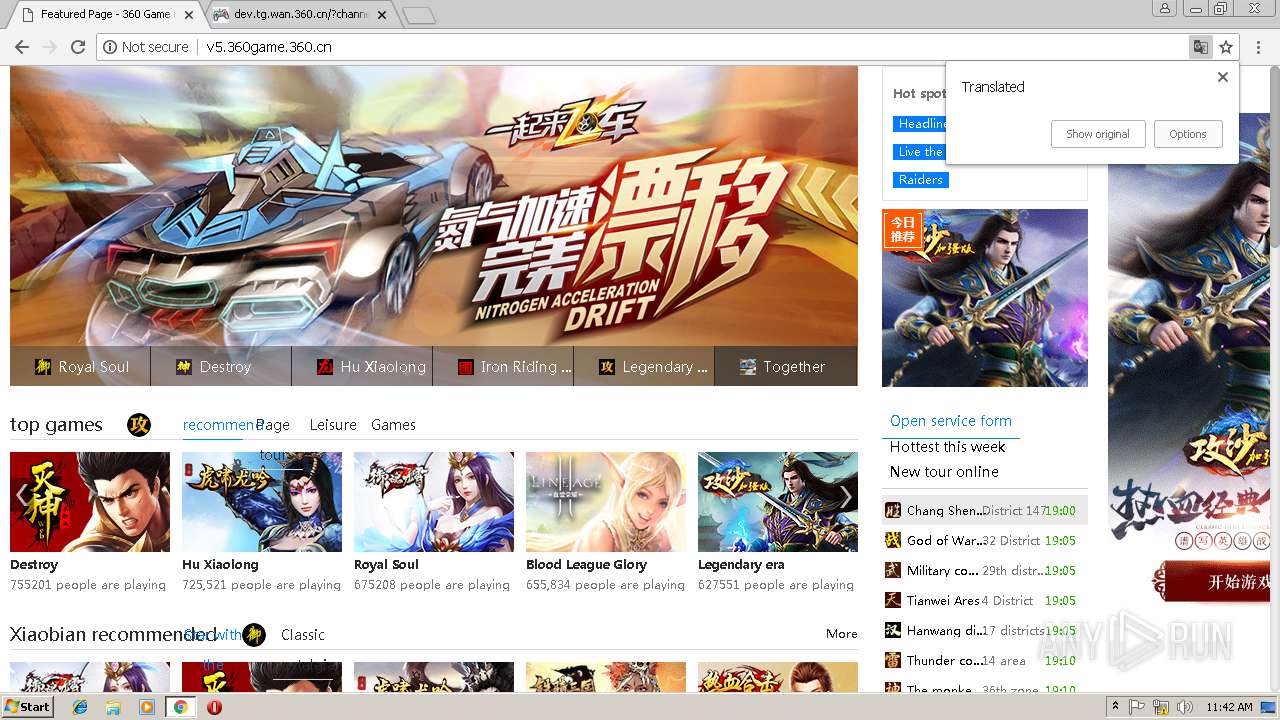Click the round icon beside Xiaobian recommended
This screenshot has height=720, width=1280.
pos(254,635)
